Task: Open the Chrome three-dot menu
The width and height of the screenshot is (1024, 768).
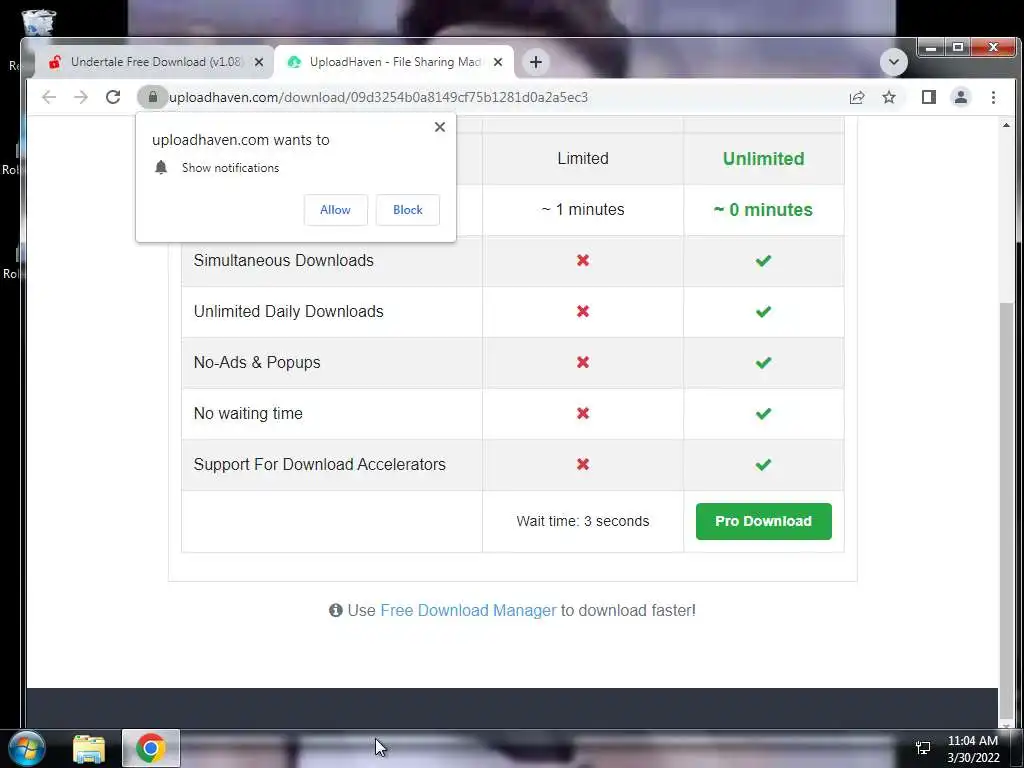Action: tap(993, 97)
